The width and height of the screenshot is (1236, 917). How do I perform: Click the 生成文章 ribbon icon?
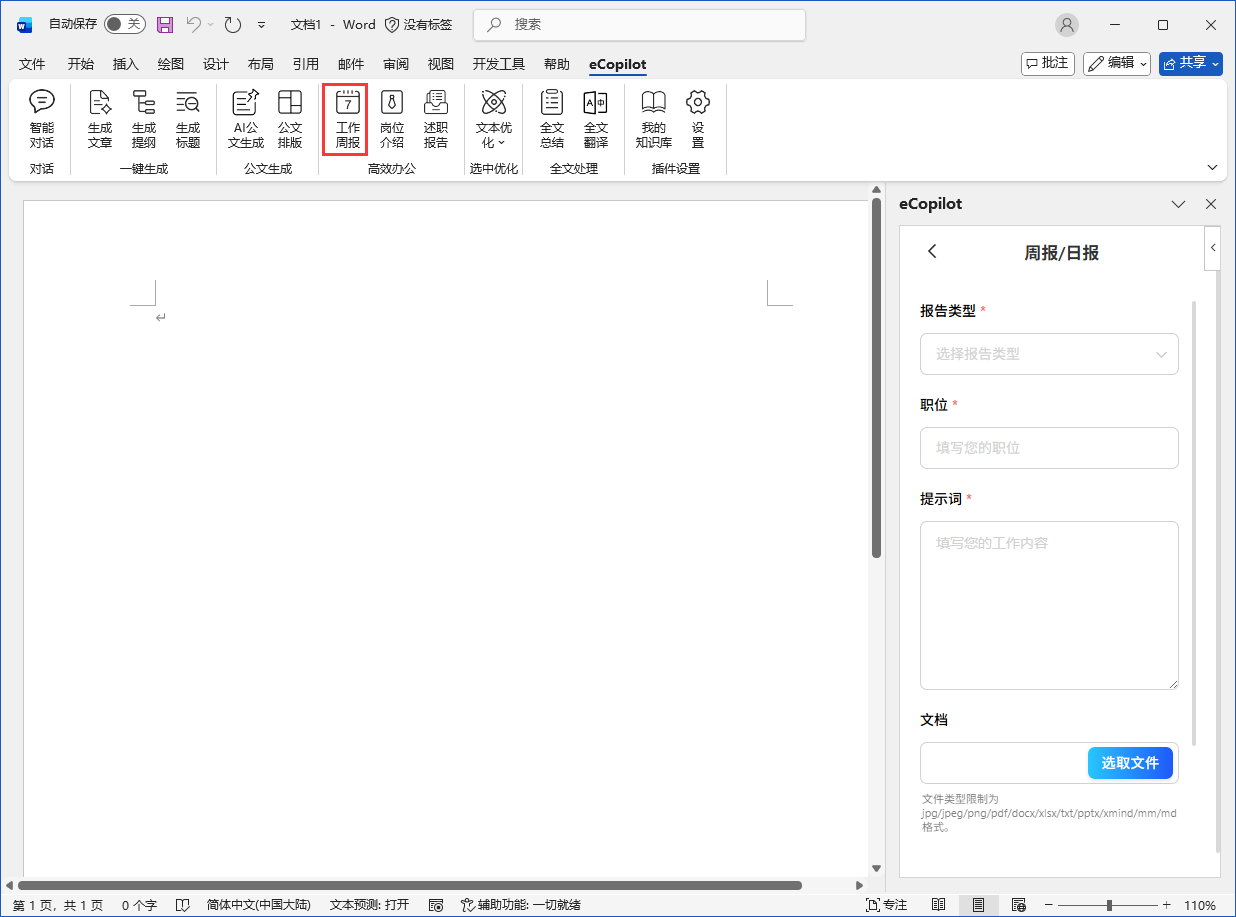coord(100,118)
